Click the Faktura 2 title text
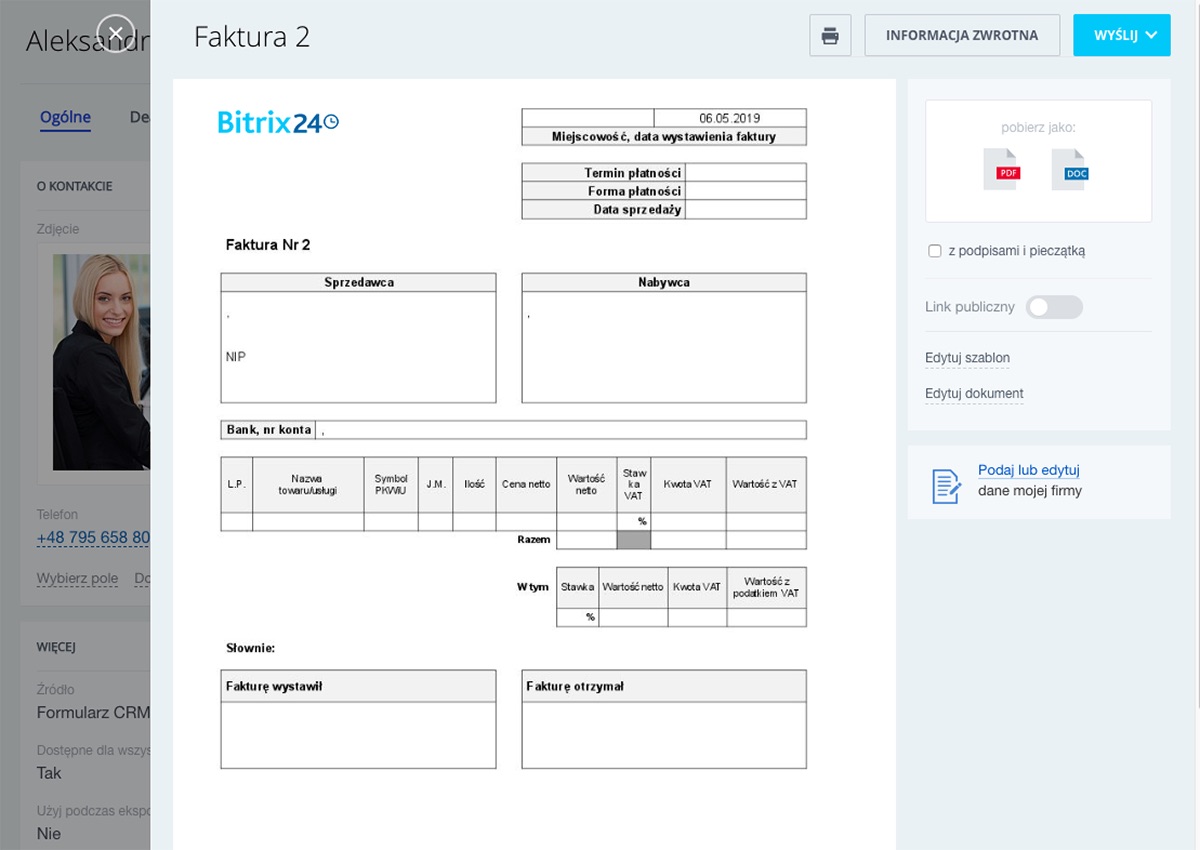1200x850 pixels. [x=252, y=37]
